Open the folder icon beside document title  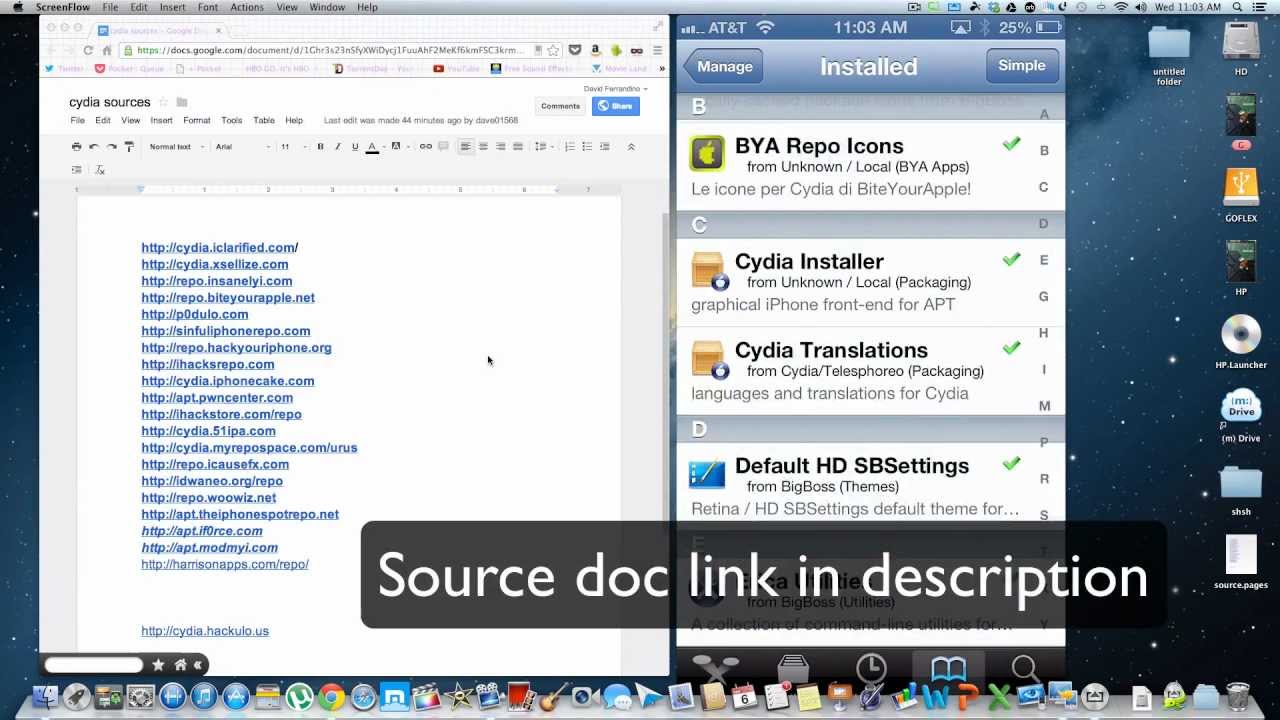(182, 102)
